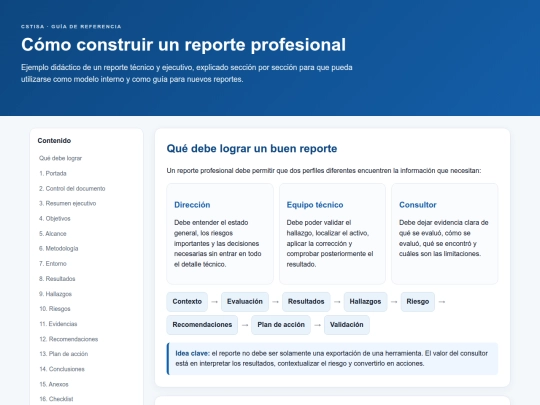Jump to '7. Entorno' section
Viewport: 540px width, 405px height.
53,263
